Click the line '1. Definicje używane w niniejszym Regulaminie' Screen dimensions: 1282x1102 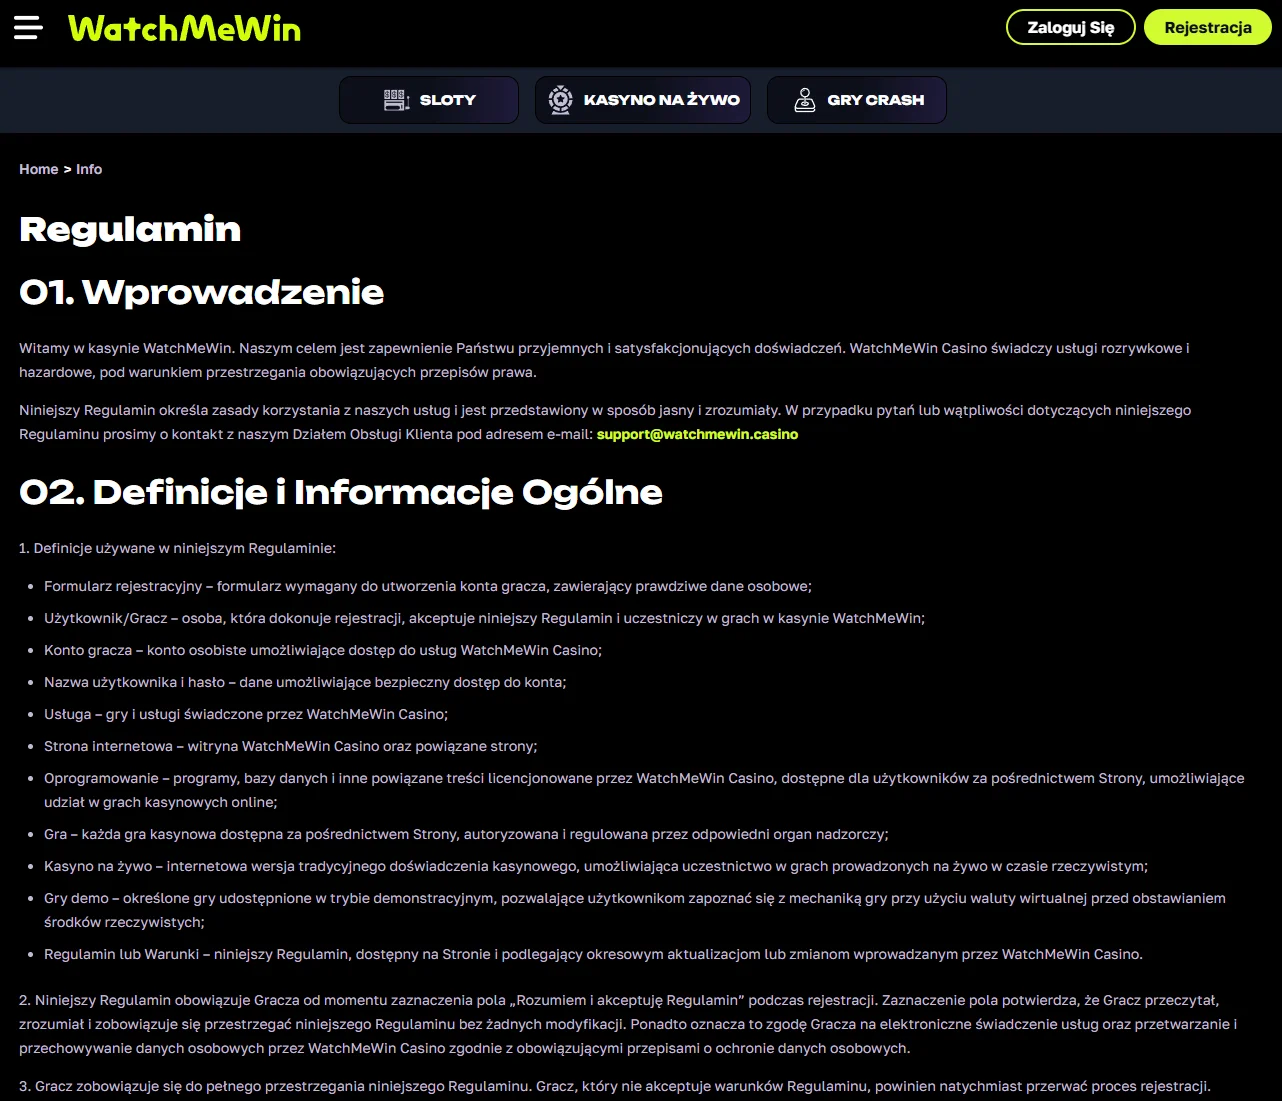tap(177, 548)
